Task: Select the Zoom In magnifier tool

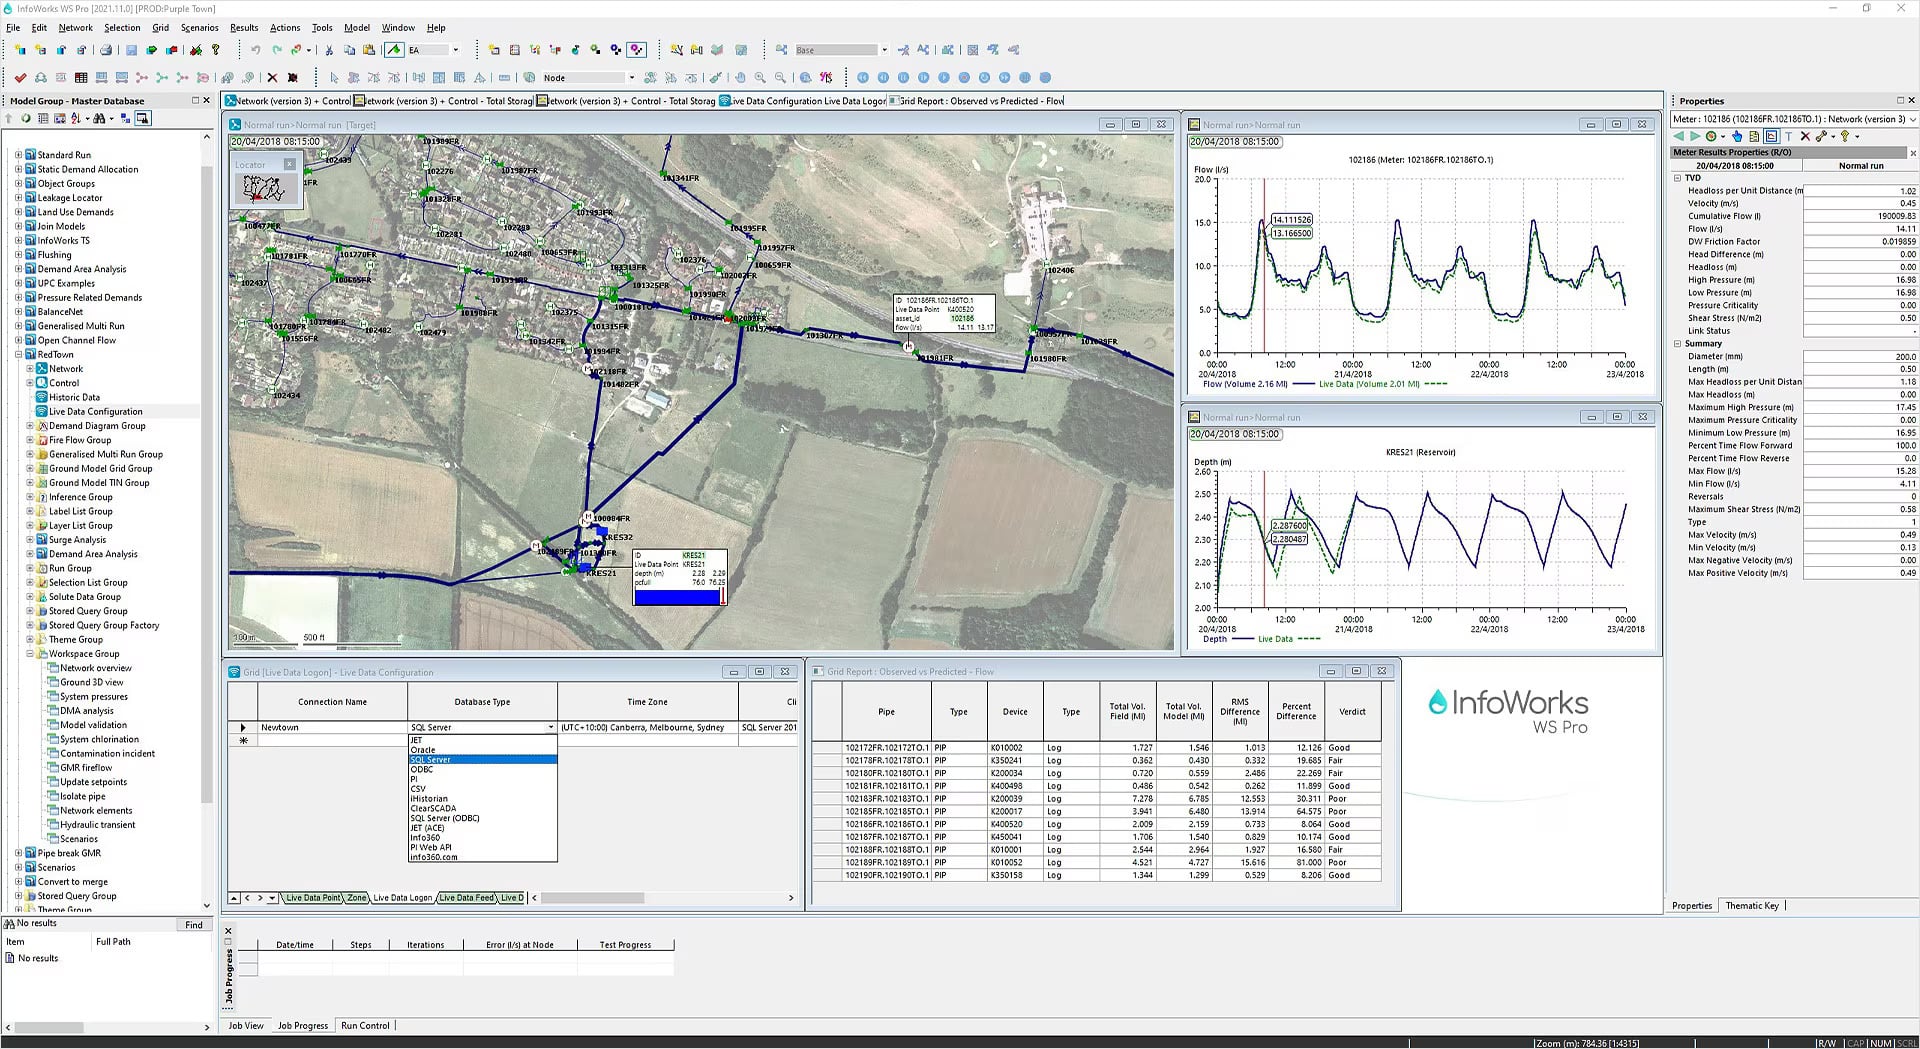Action: [760, 78]
